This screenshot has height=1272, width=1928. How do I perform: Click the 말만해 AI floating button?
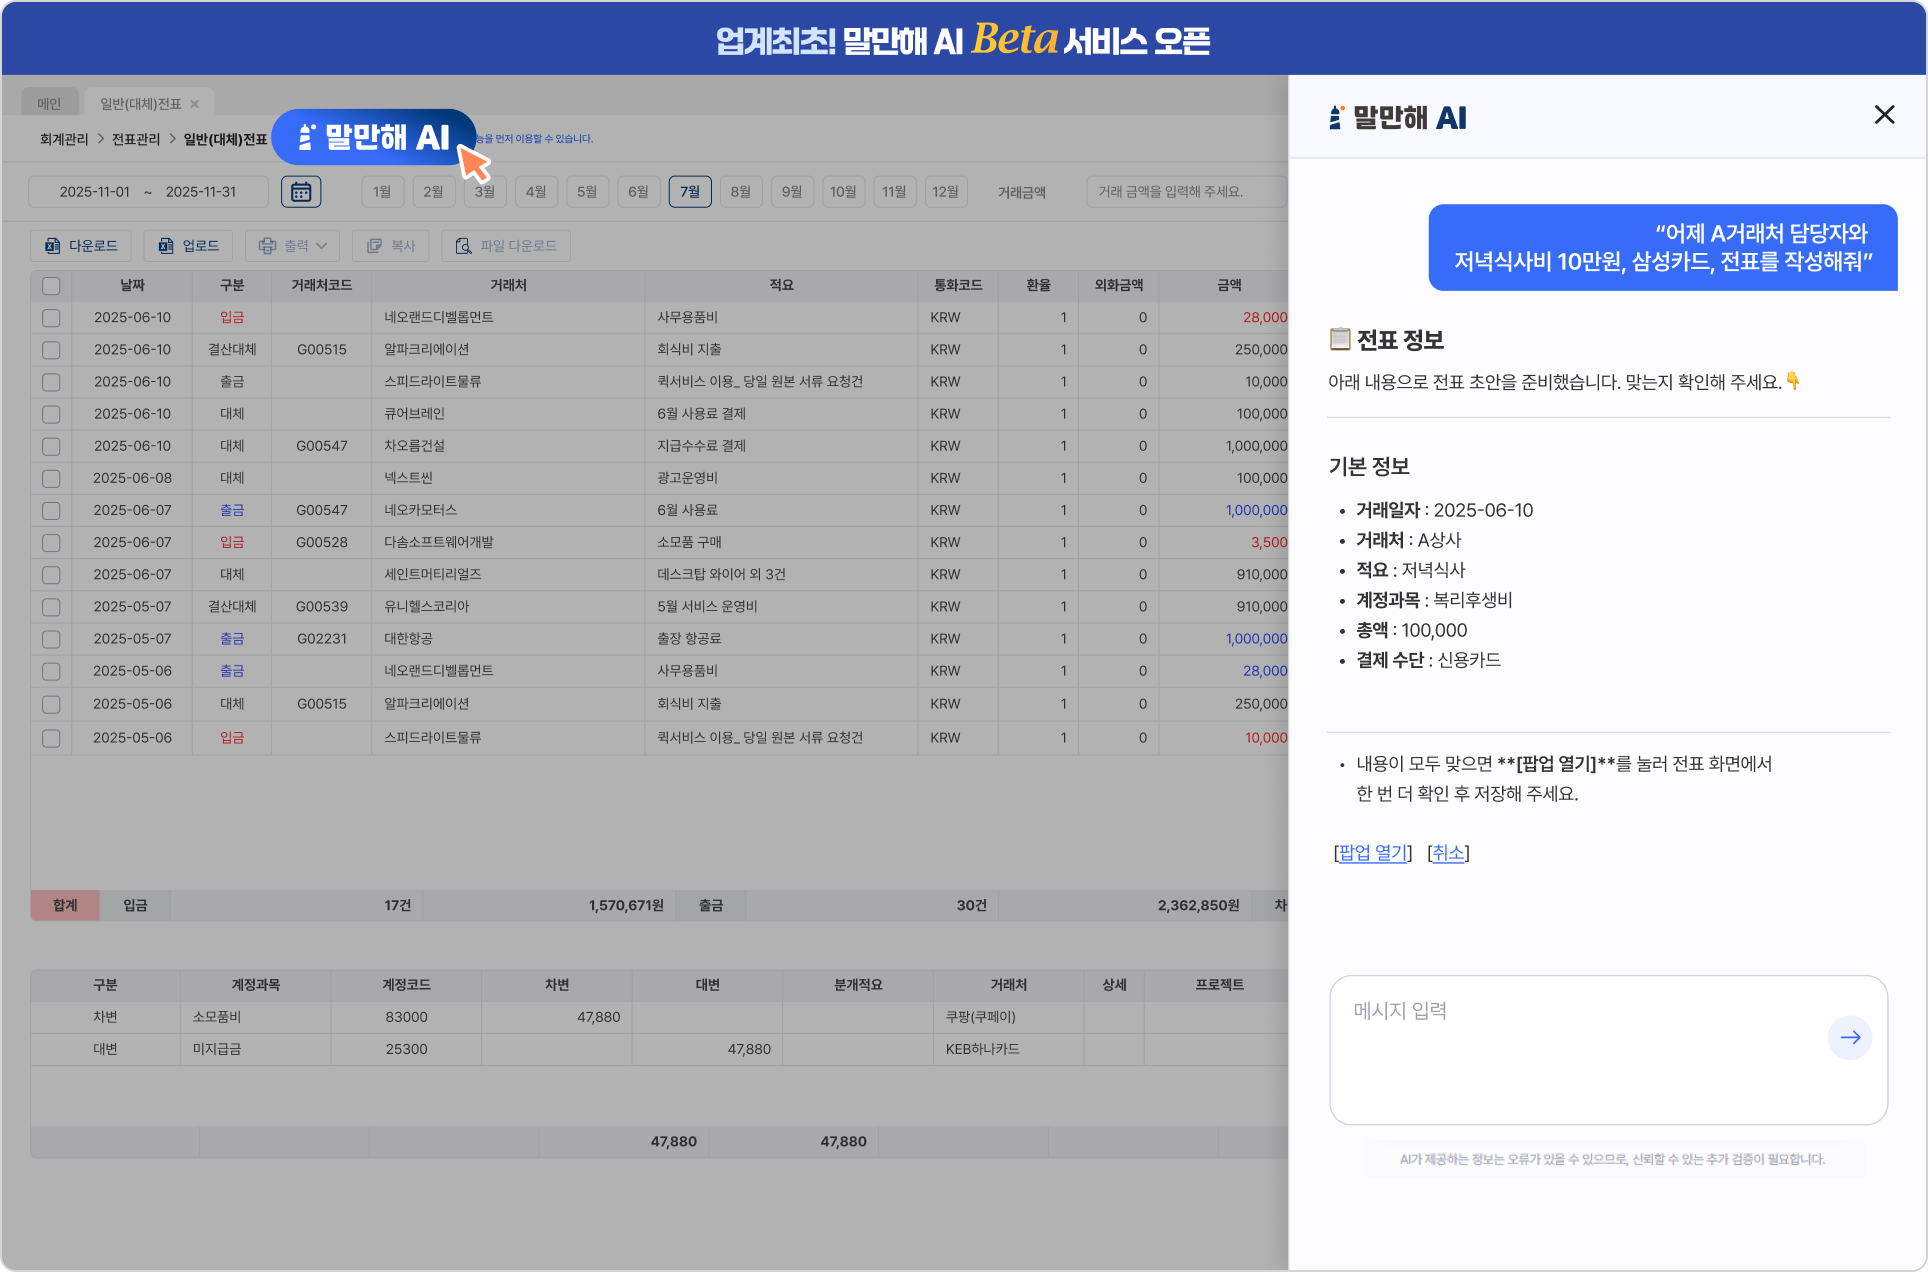374,137
